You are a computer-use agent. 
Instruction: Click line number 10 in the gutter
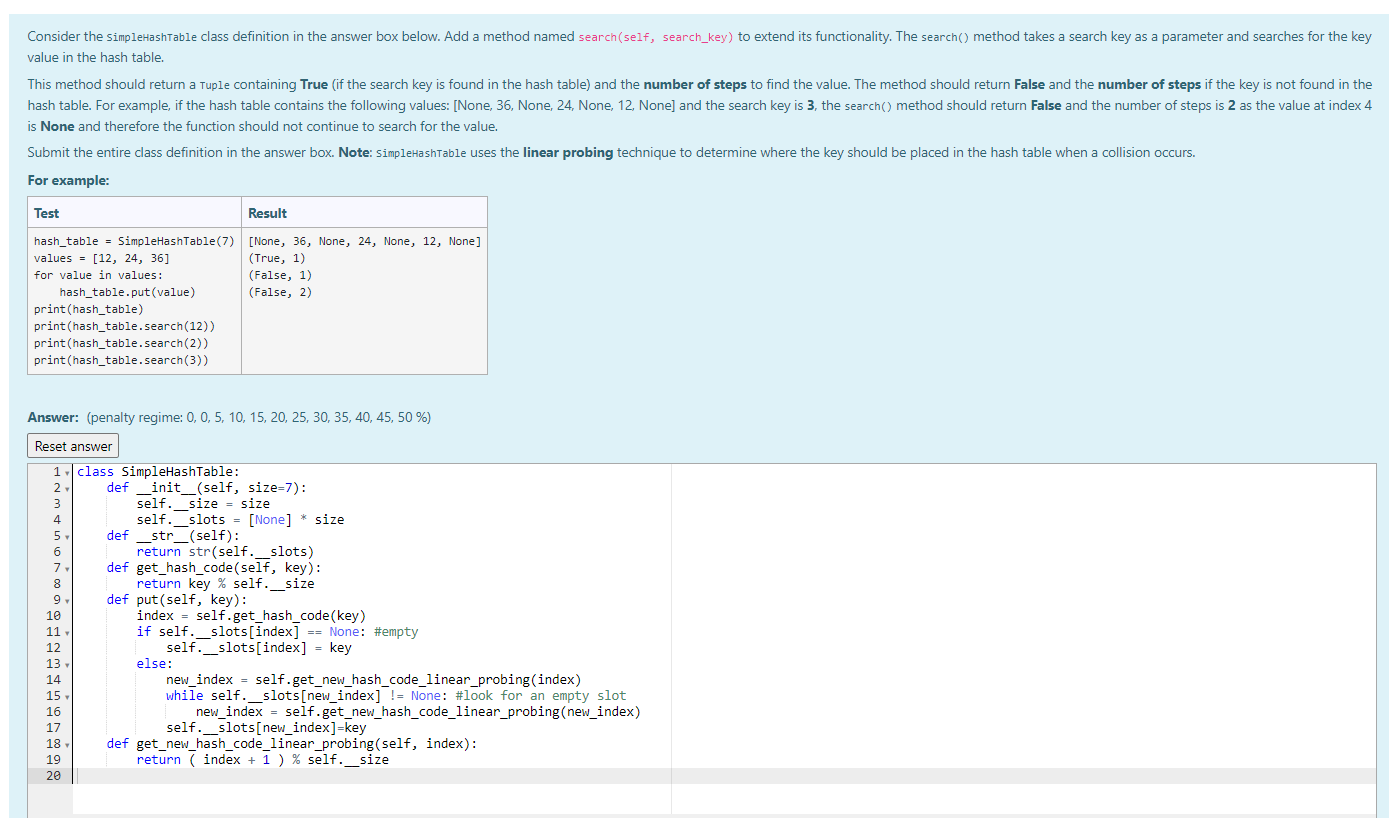[52, 615]
